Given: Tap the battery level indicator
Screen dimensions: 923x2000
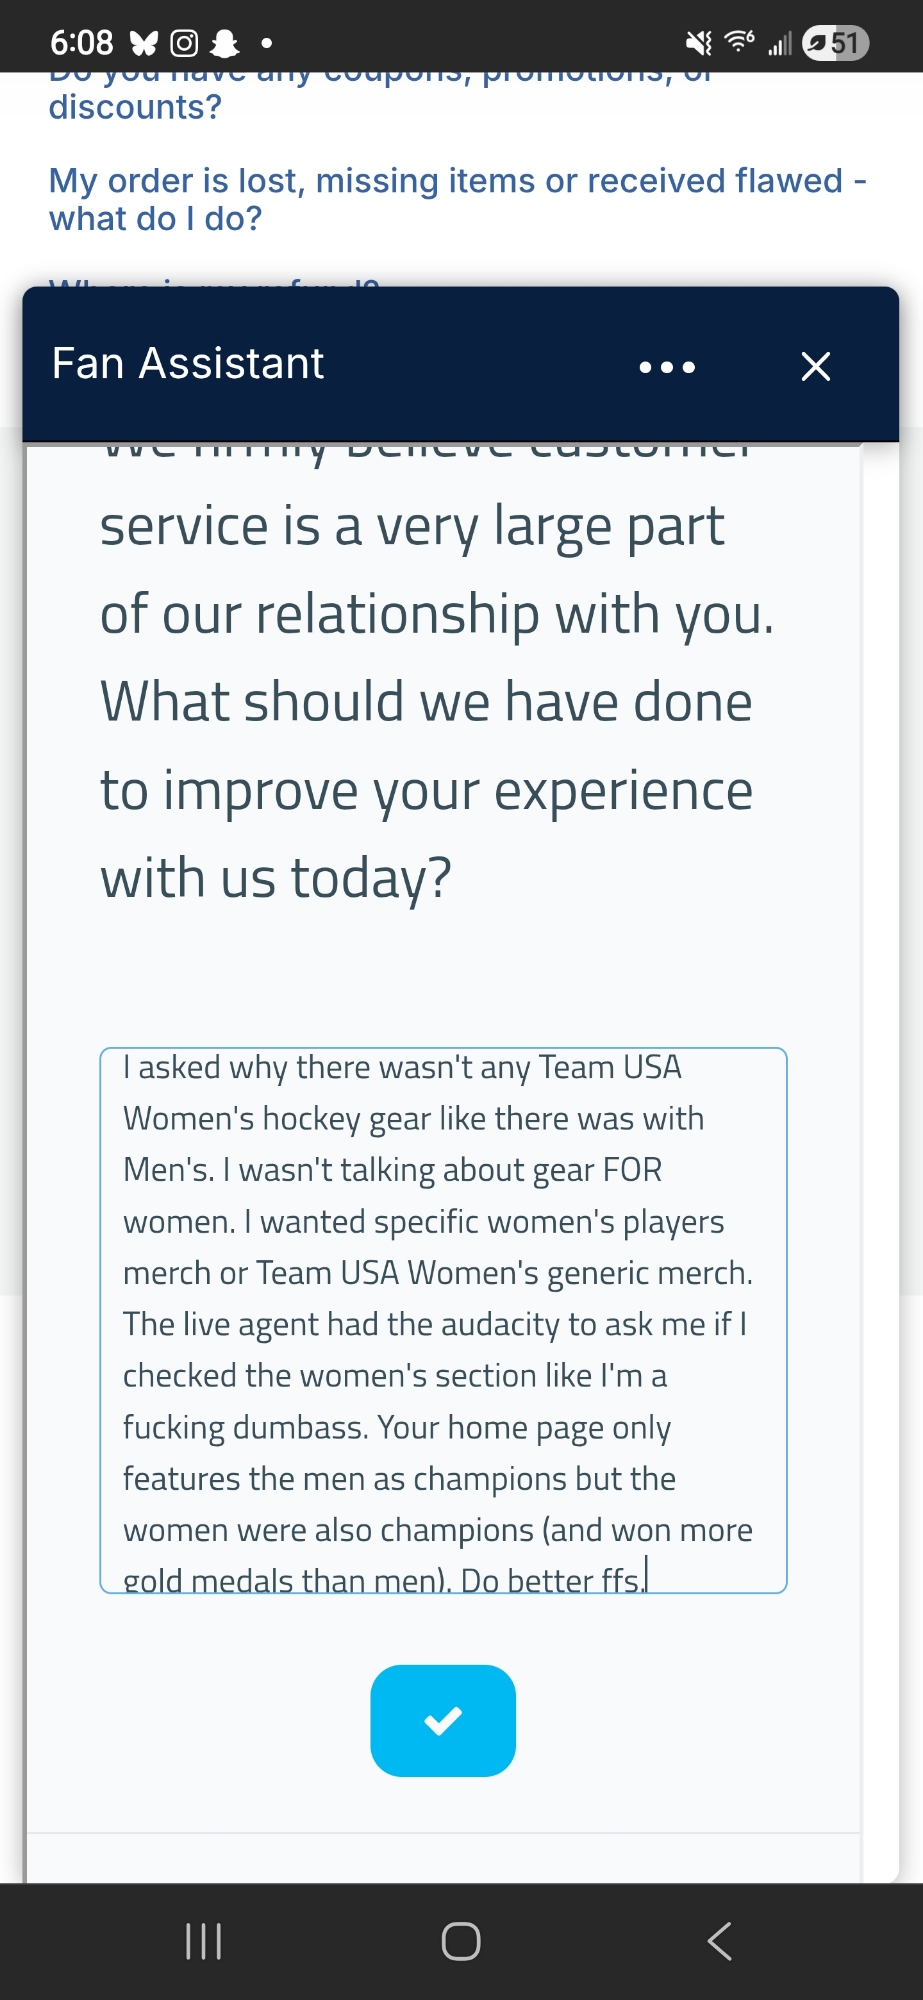Looking at the screenshot, I should tap(835, 43).
